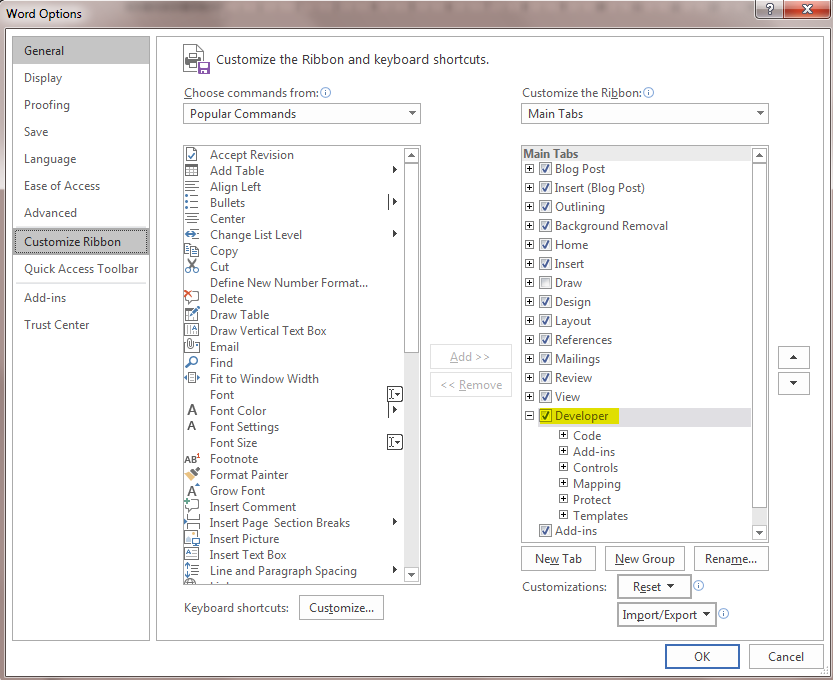Screen dimensions: 833x680
Task: Click the OK button
Action: (x=702, y=657)
